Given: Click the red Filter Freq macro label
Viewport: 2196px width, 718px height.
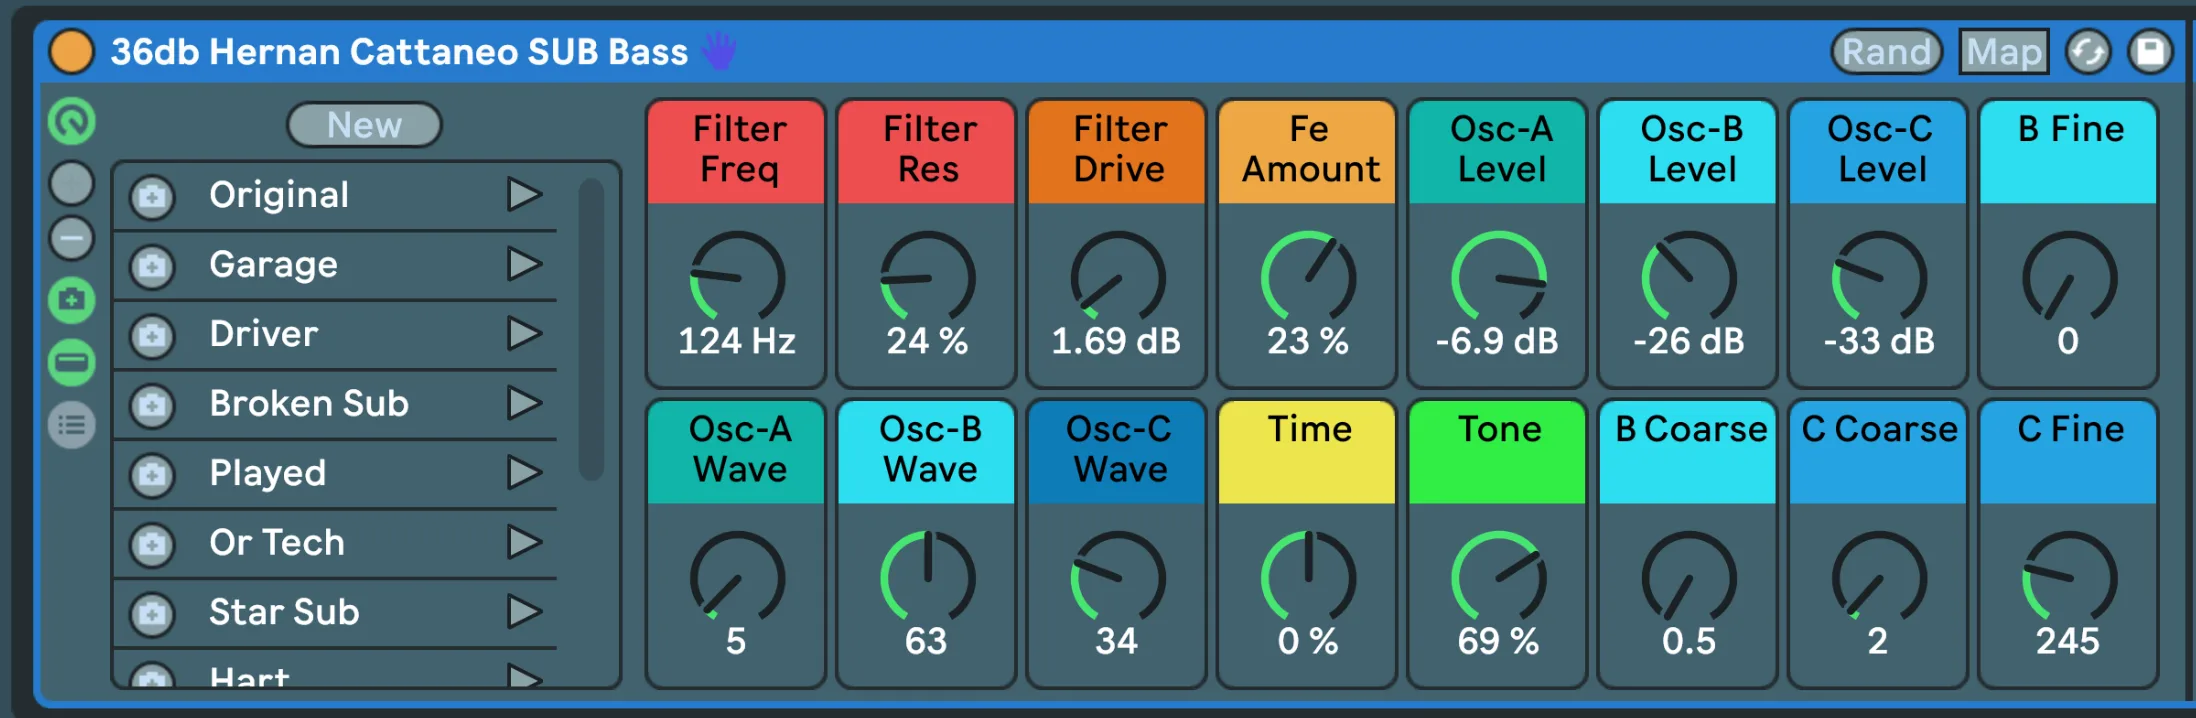Looking at the screenshot, I should [x=737, y=152].
